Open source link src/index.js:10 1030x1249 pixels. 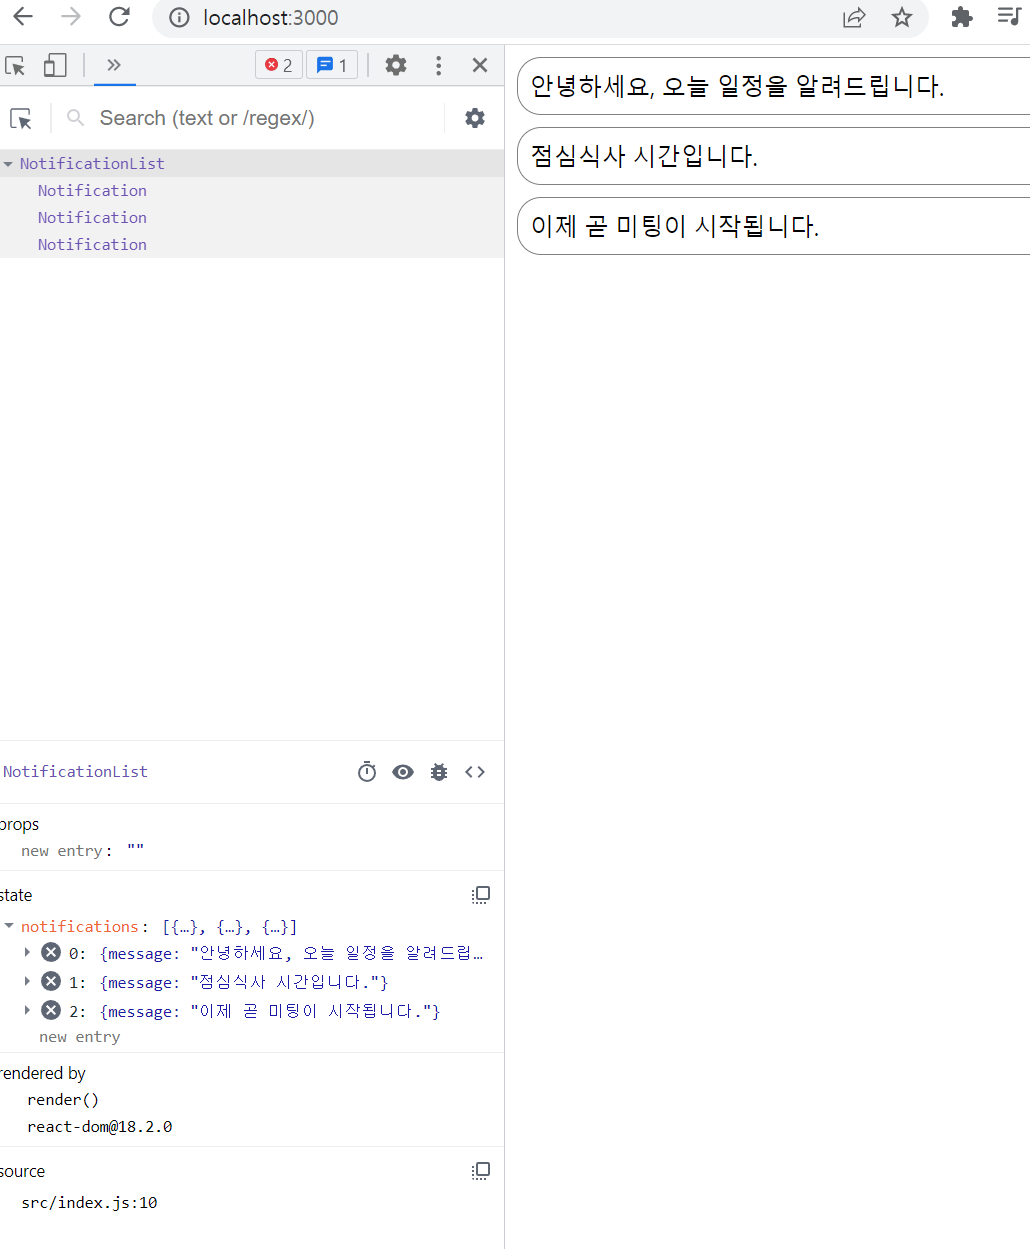point(90,1203)
